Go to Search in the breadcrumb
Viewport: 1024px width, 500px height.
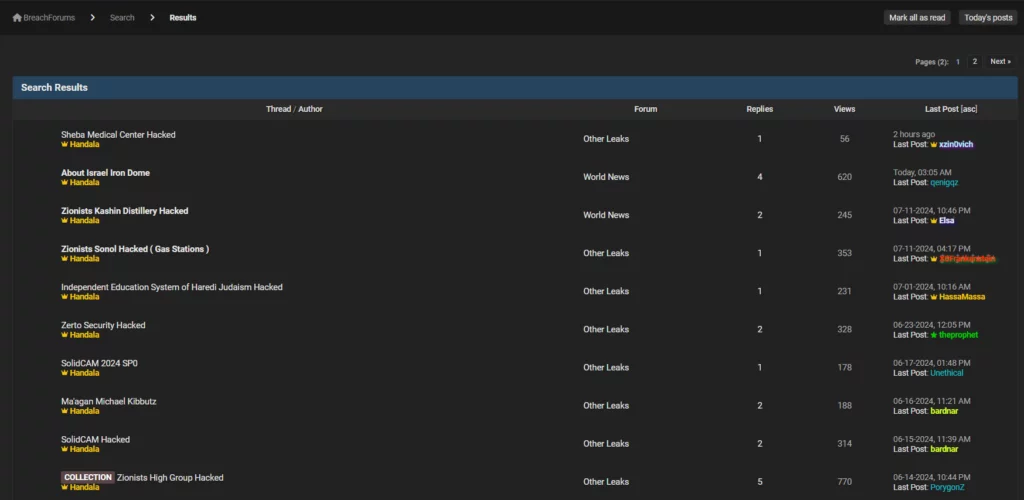pos(122,17)
